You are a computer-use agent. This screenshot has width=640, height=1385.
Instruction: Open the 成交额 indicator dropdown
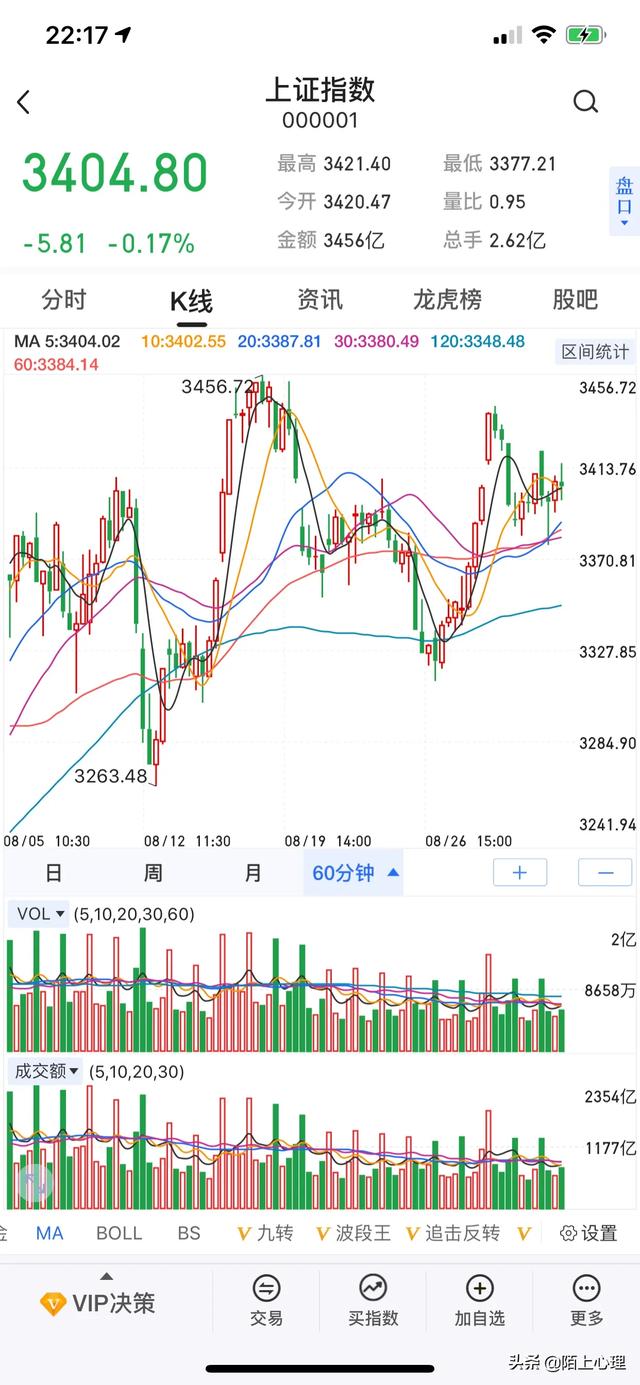point(46,1071)
